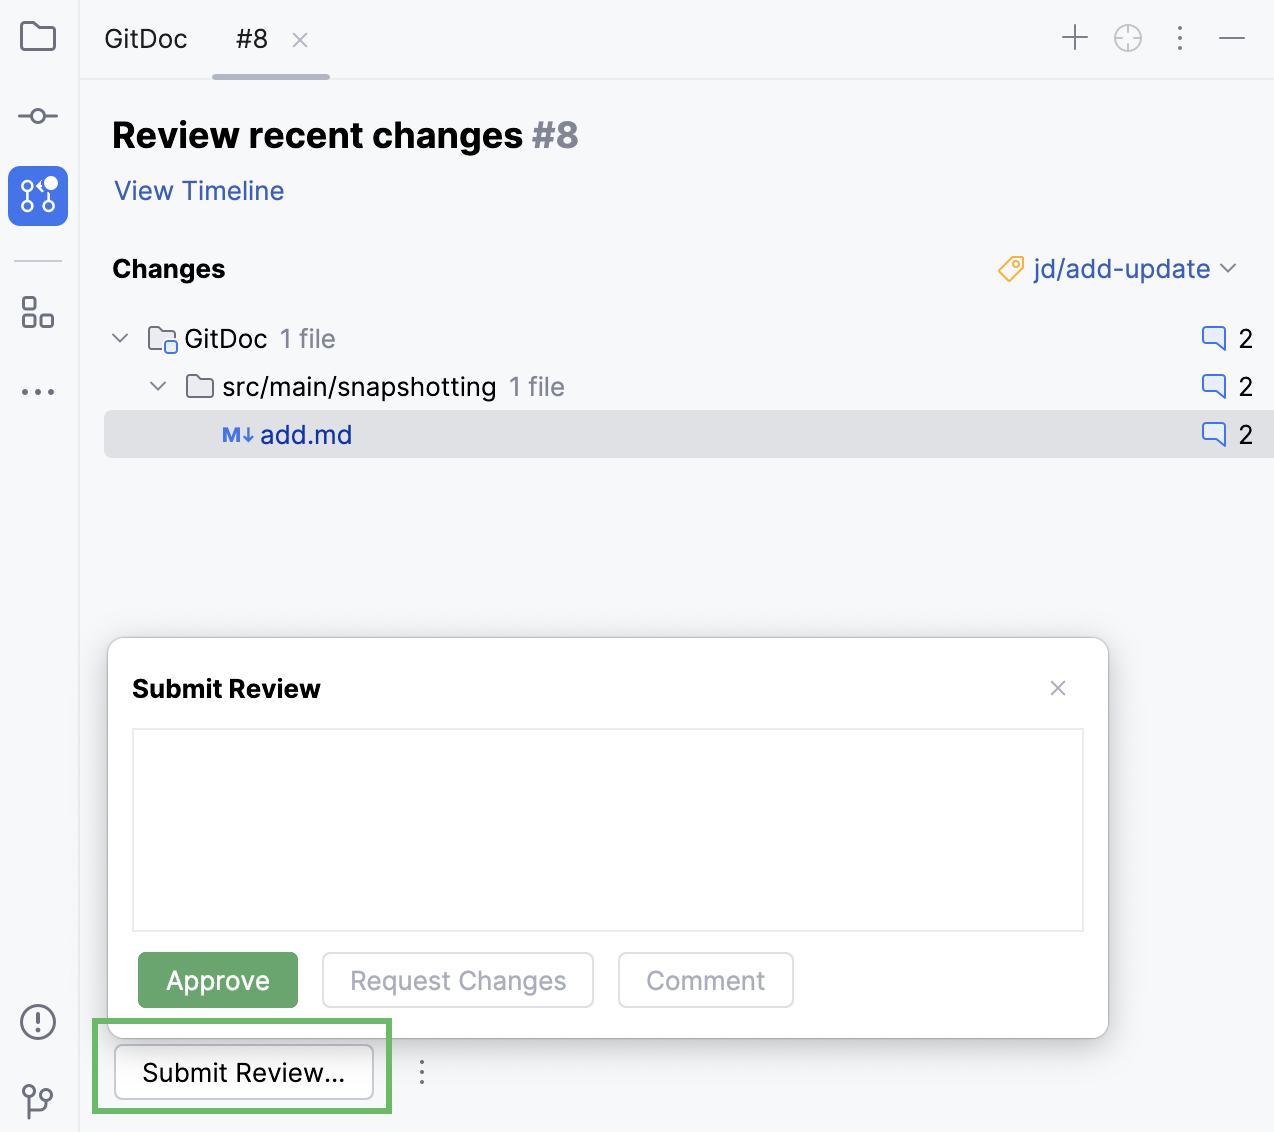Open the Problems tool window
This screenshot has width=1274, height=1132.
(37, 1022)
